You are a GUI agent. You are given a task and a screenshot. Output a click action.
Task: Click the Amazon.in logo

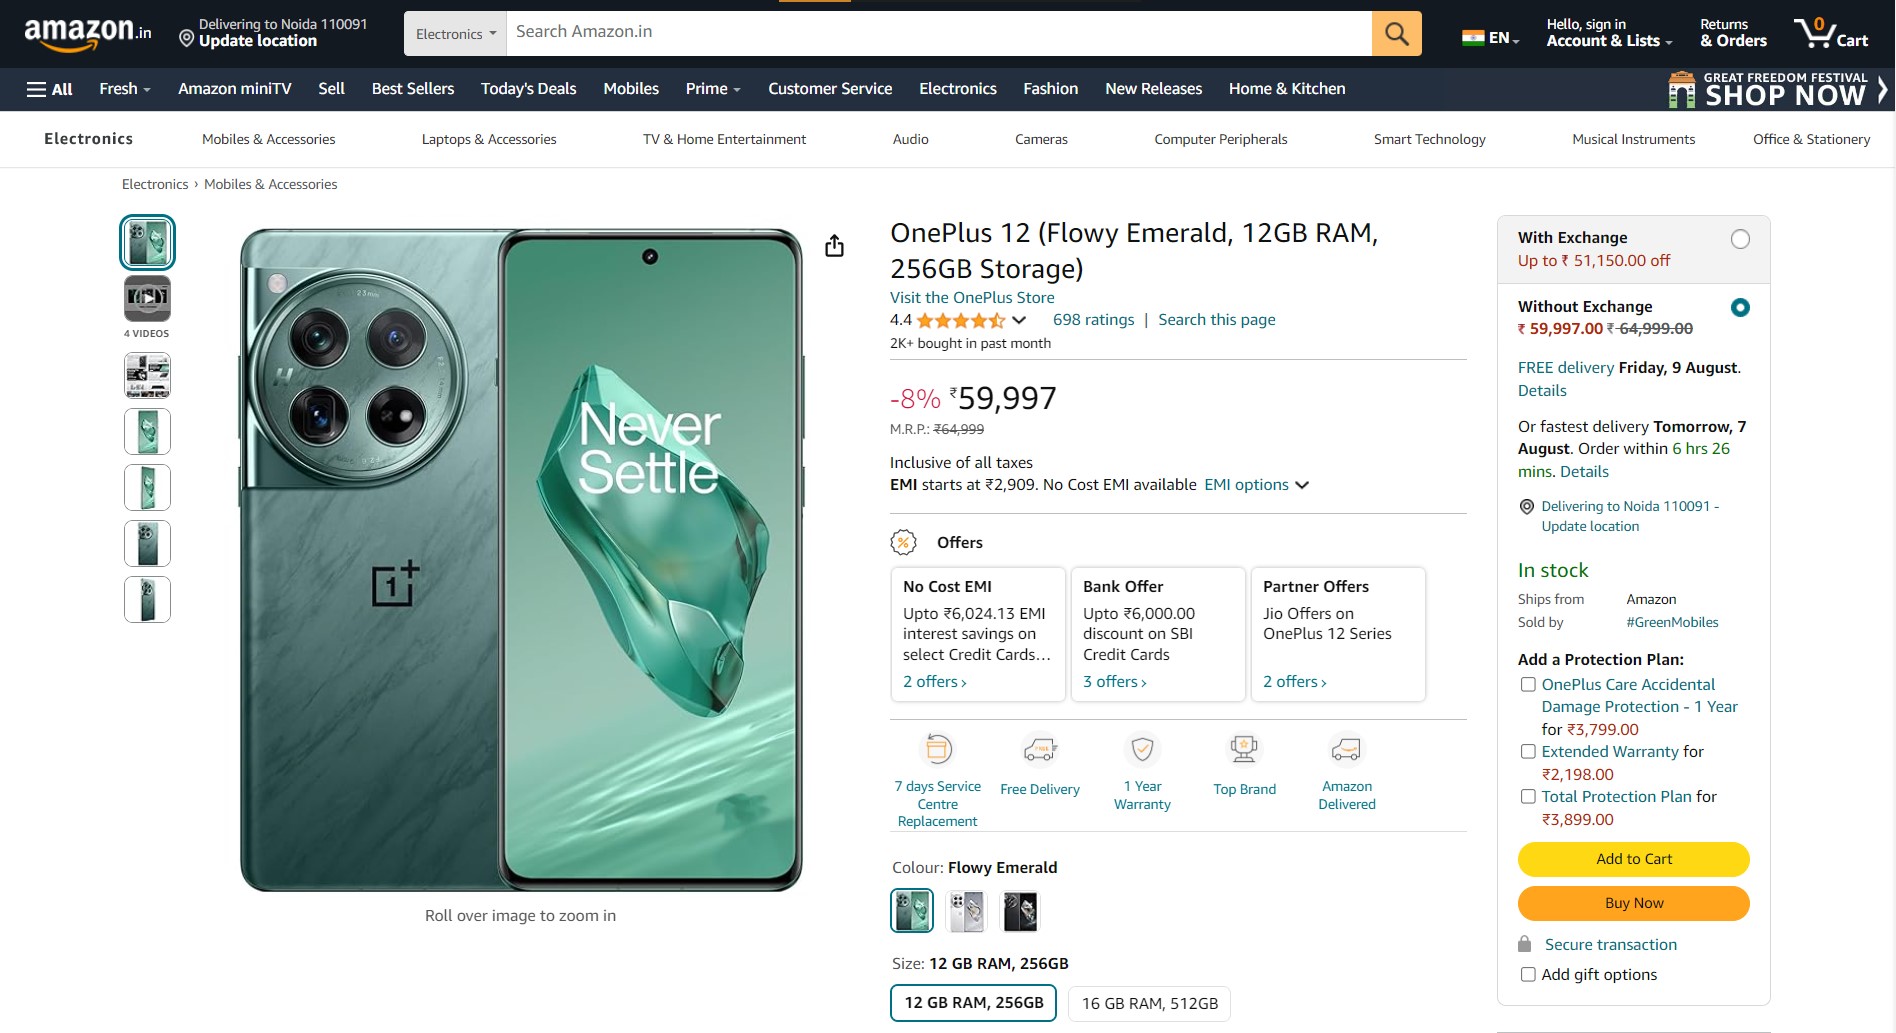point(87,34)
